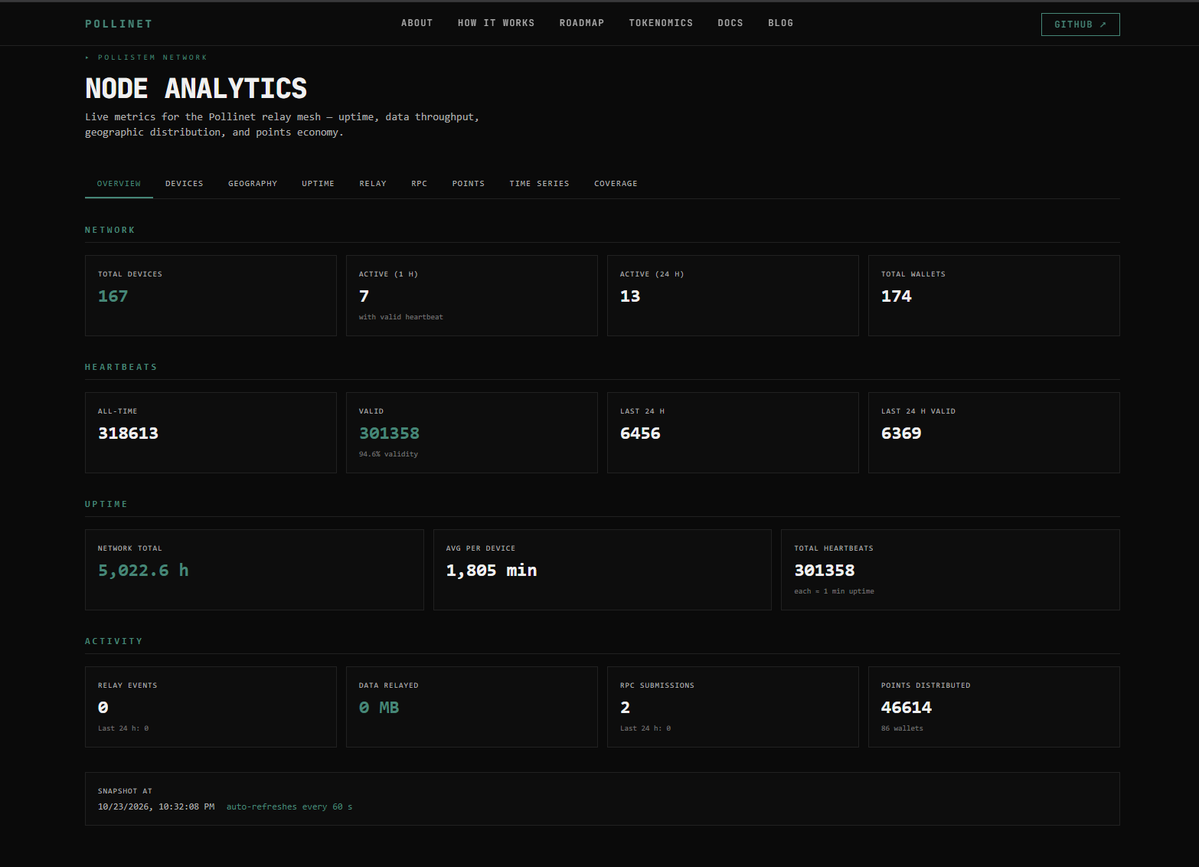Click the Total Devices value 167
The image size is (1199, 867).
coord(113,297)
